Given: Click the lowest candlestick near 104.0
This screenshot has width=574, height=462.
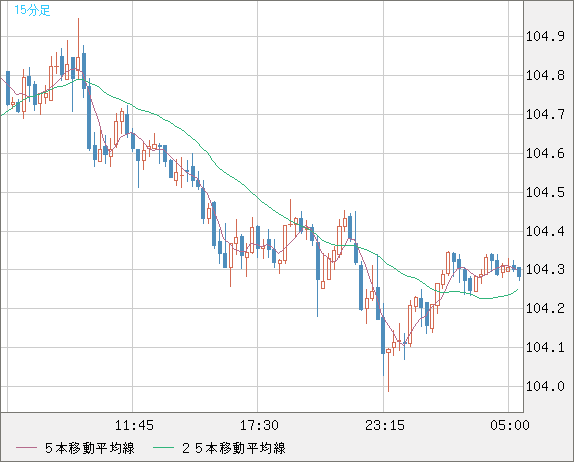Looking at the screenshot, I should (x=388, y=370).
